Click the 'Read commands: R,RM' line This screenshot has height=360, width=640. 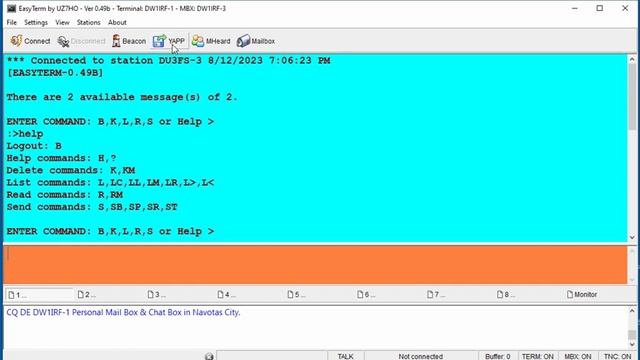[64, 195]
